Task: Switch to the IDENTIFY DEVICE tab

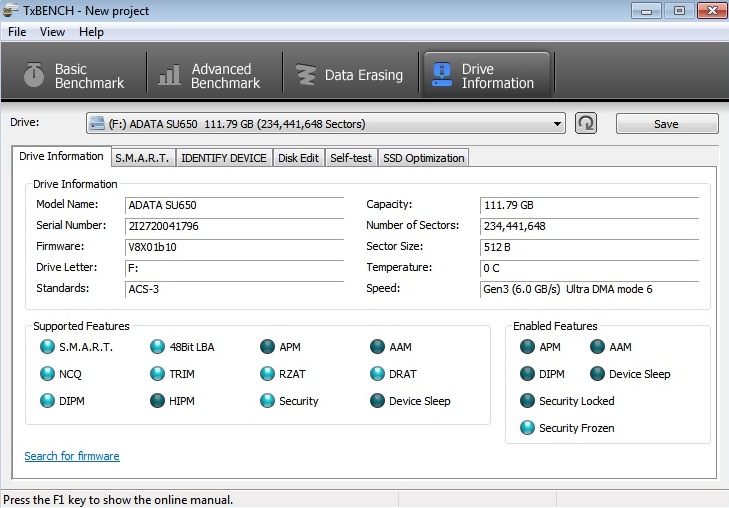Action: [224, 158]
